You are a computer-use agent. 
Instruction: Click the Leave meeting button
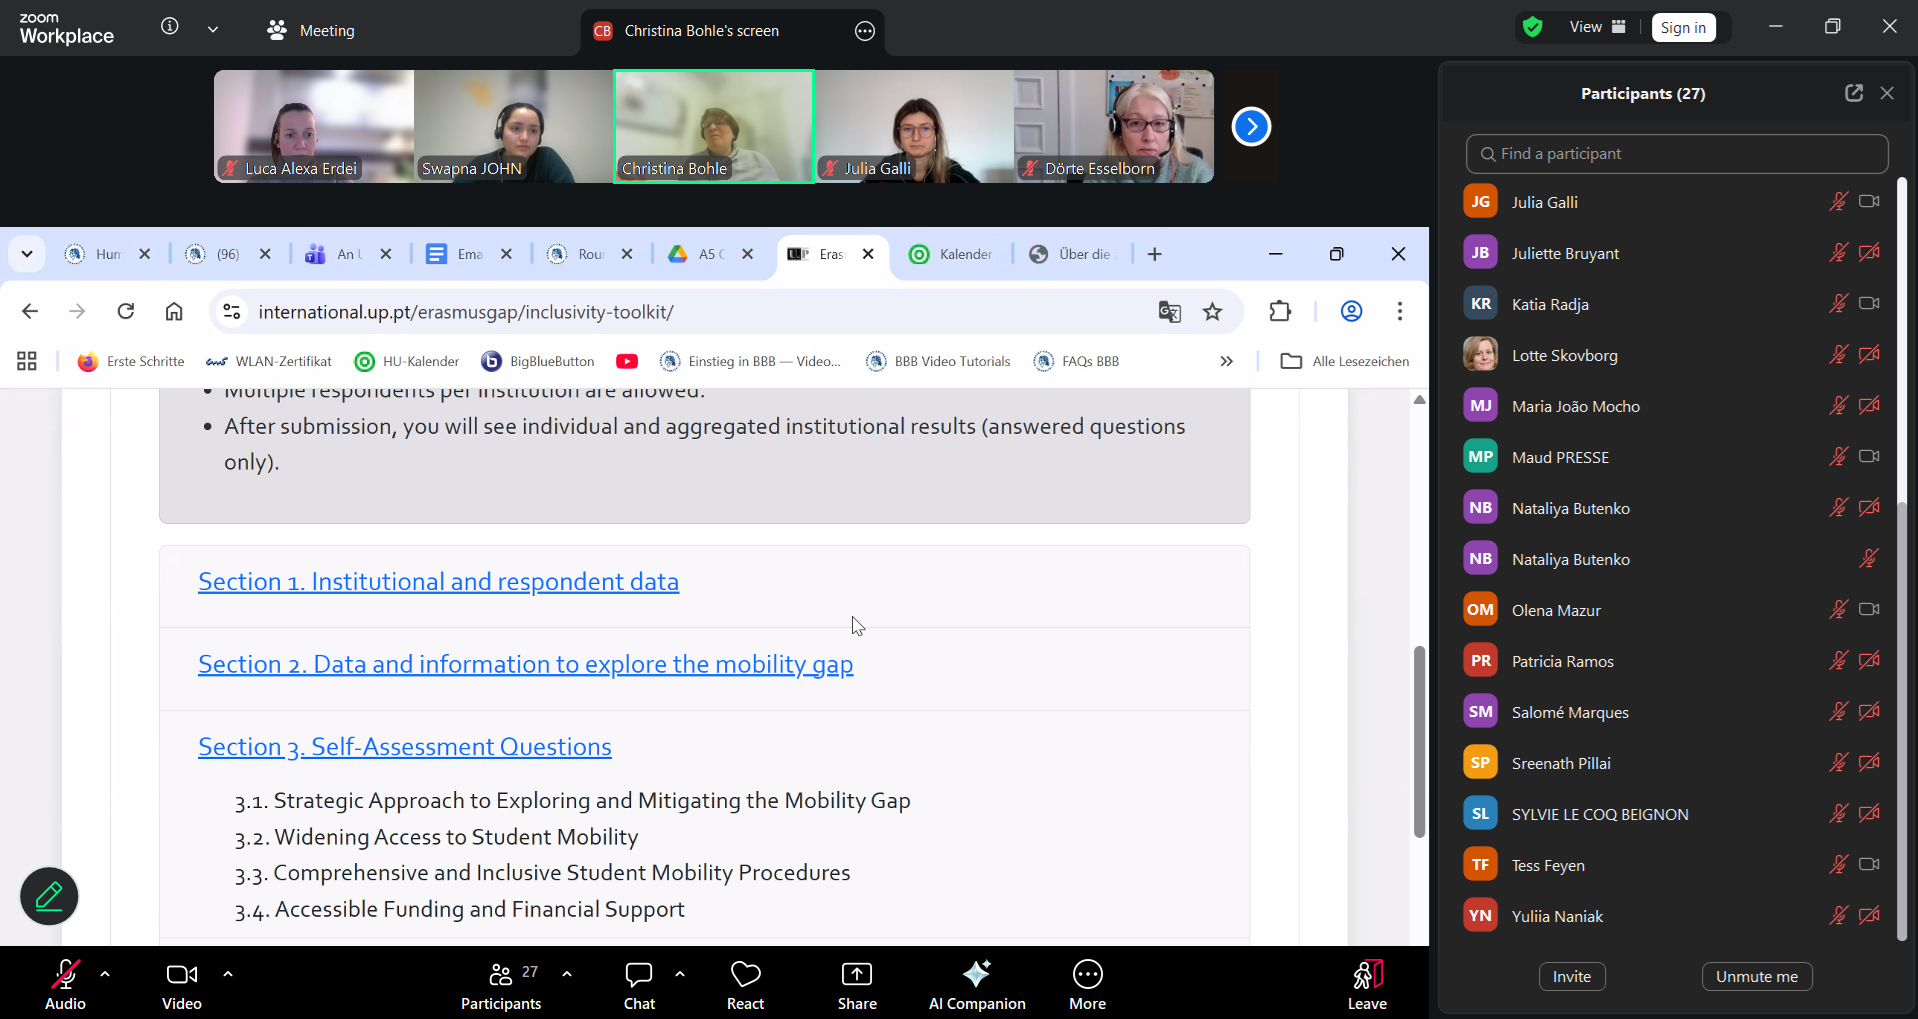tap(1367, 984)
